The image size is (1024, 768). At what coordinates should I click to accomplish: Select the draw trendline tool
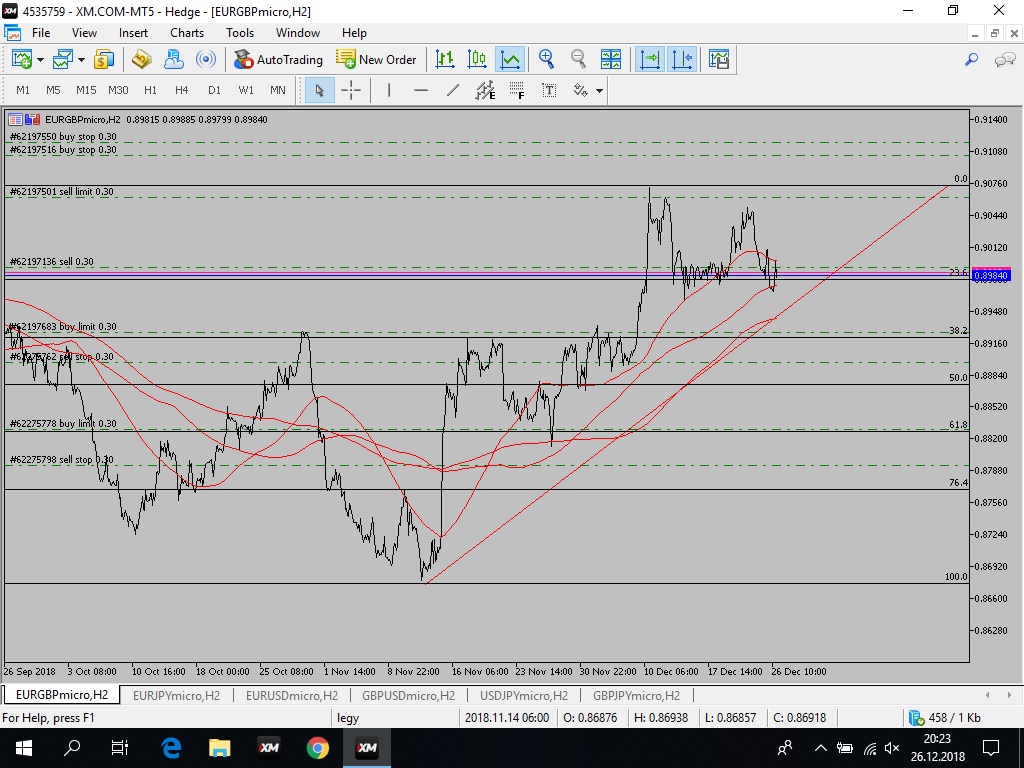click(453, 90)
